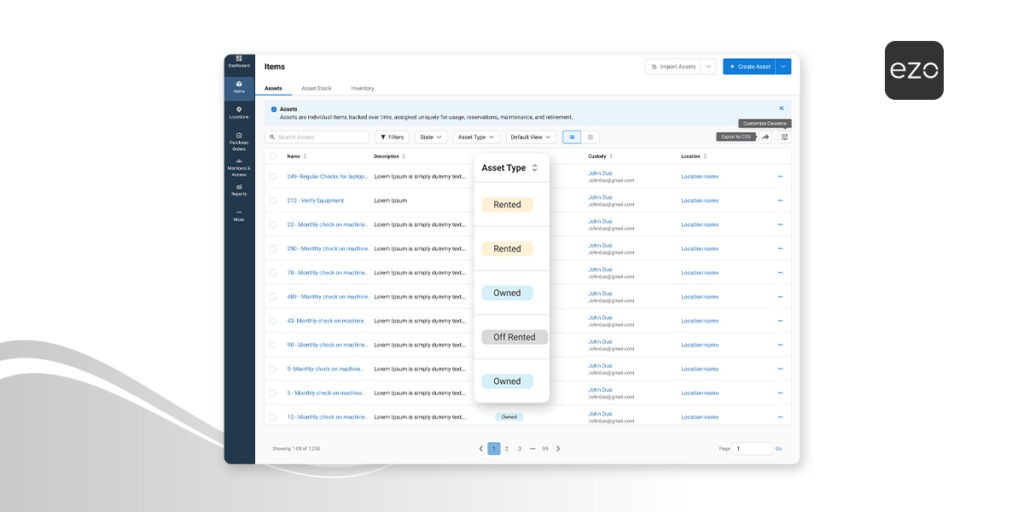Switch to the Asset Stock tab
This screenshot has height=512, width=1024.
pos(316,88)
